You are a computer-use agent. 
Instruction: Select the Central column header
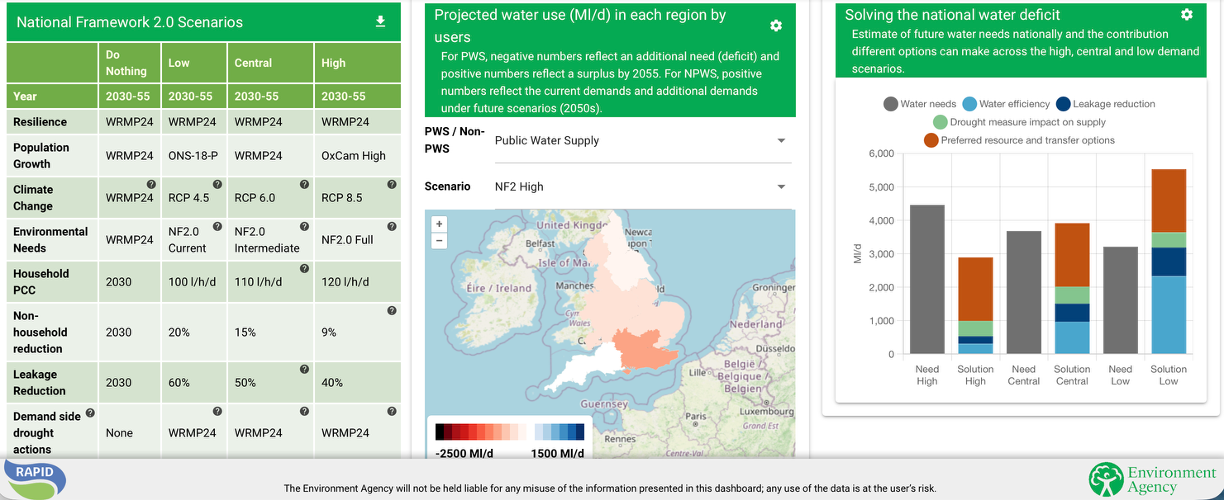(270, 62)
